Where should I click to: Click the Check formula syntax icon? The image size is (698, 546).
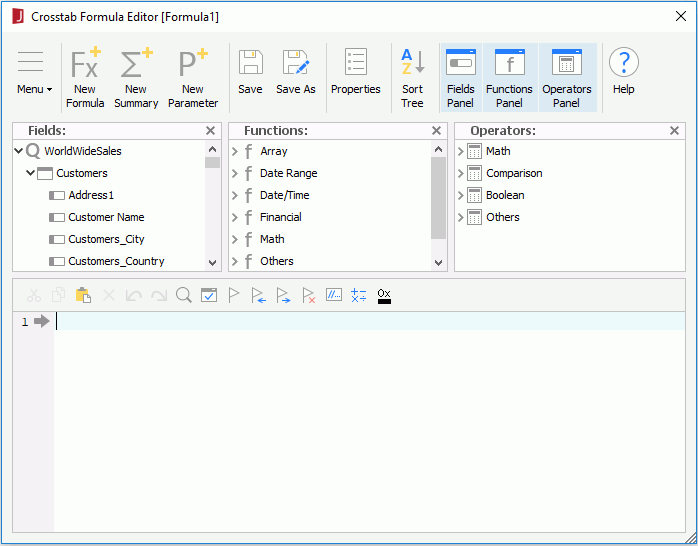(209, 295)
